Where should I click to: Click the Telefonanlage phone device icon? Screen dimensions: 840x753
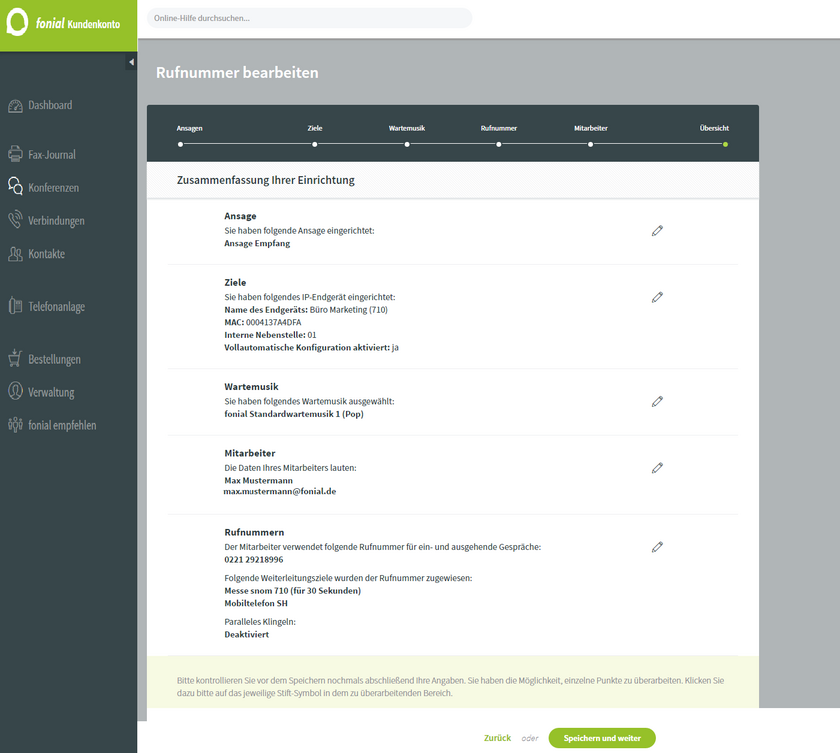tap(15, 306)
